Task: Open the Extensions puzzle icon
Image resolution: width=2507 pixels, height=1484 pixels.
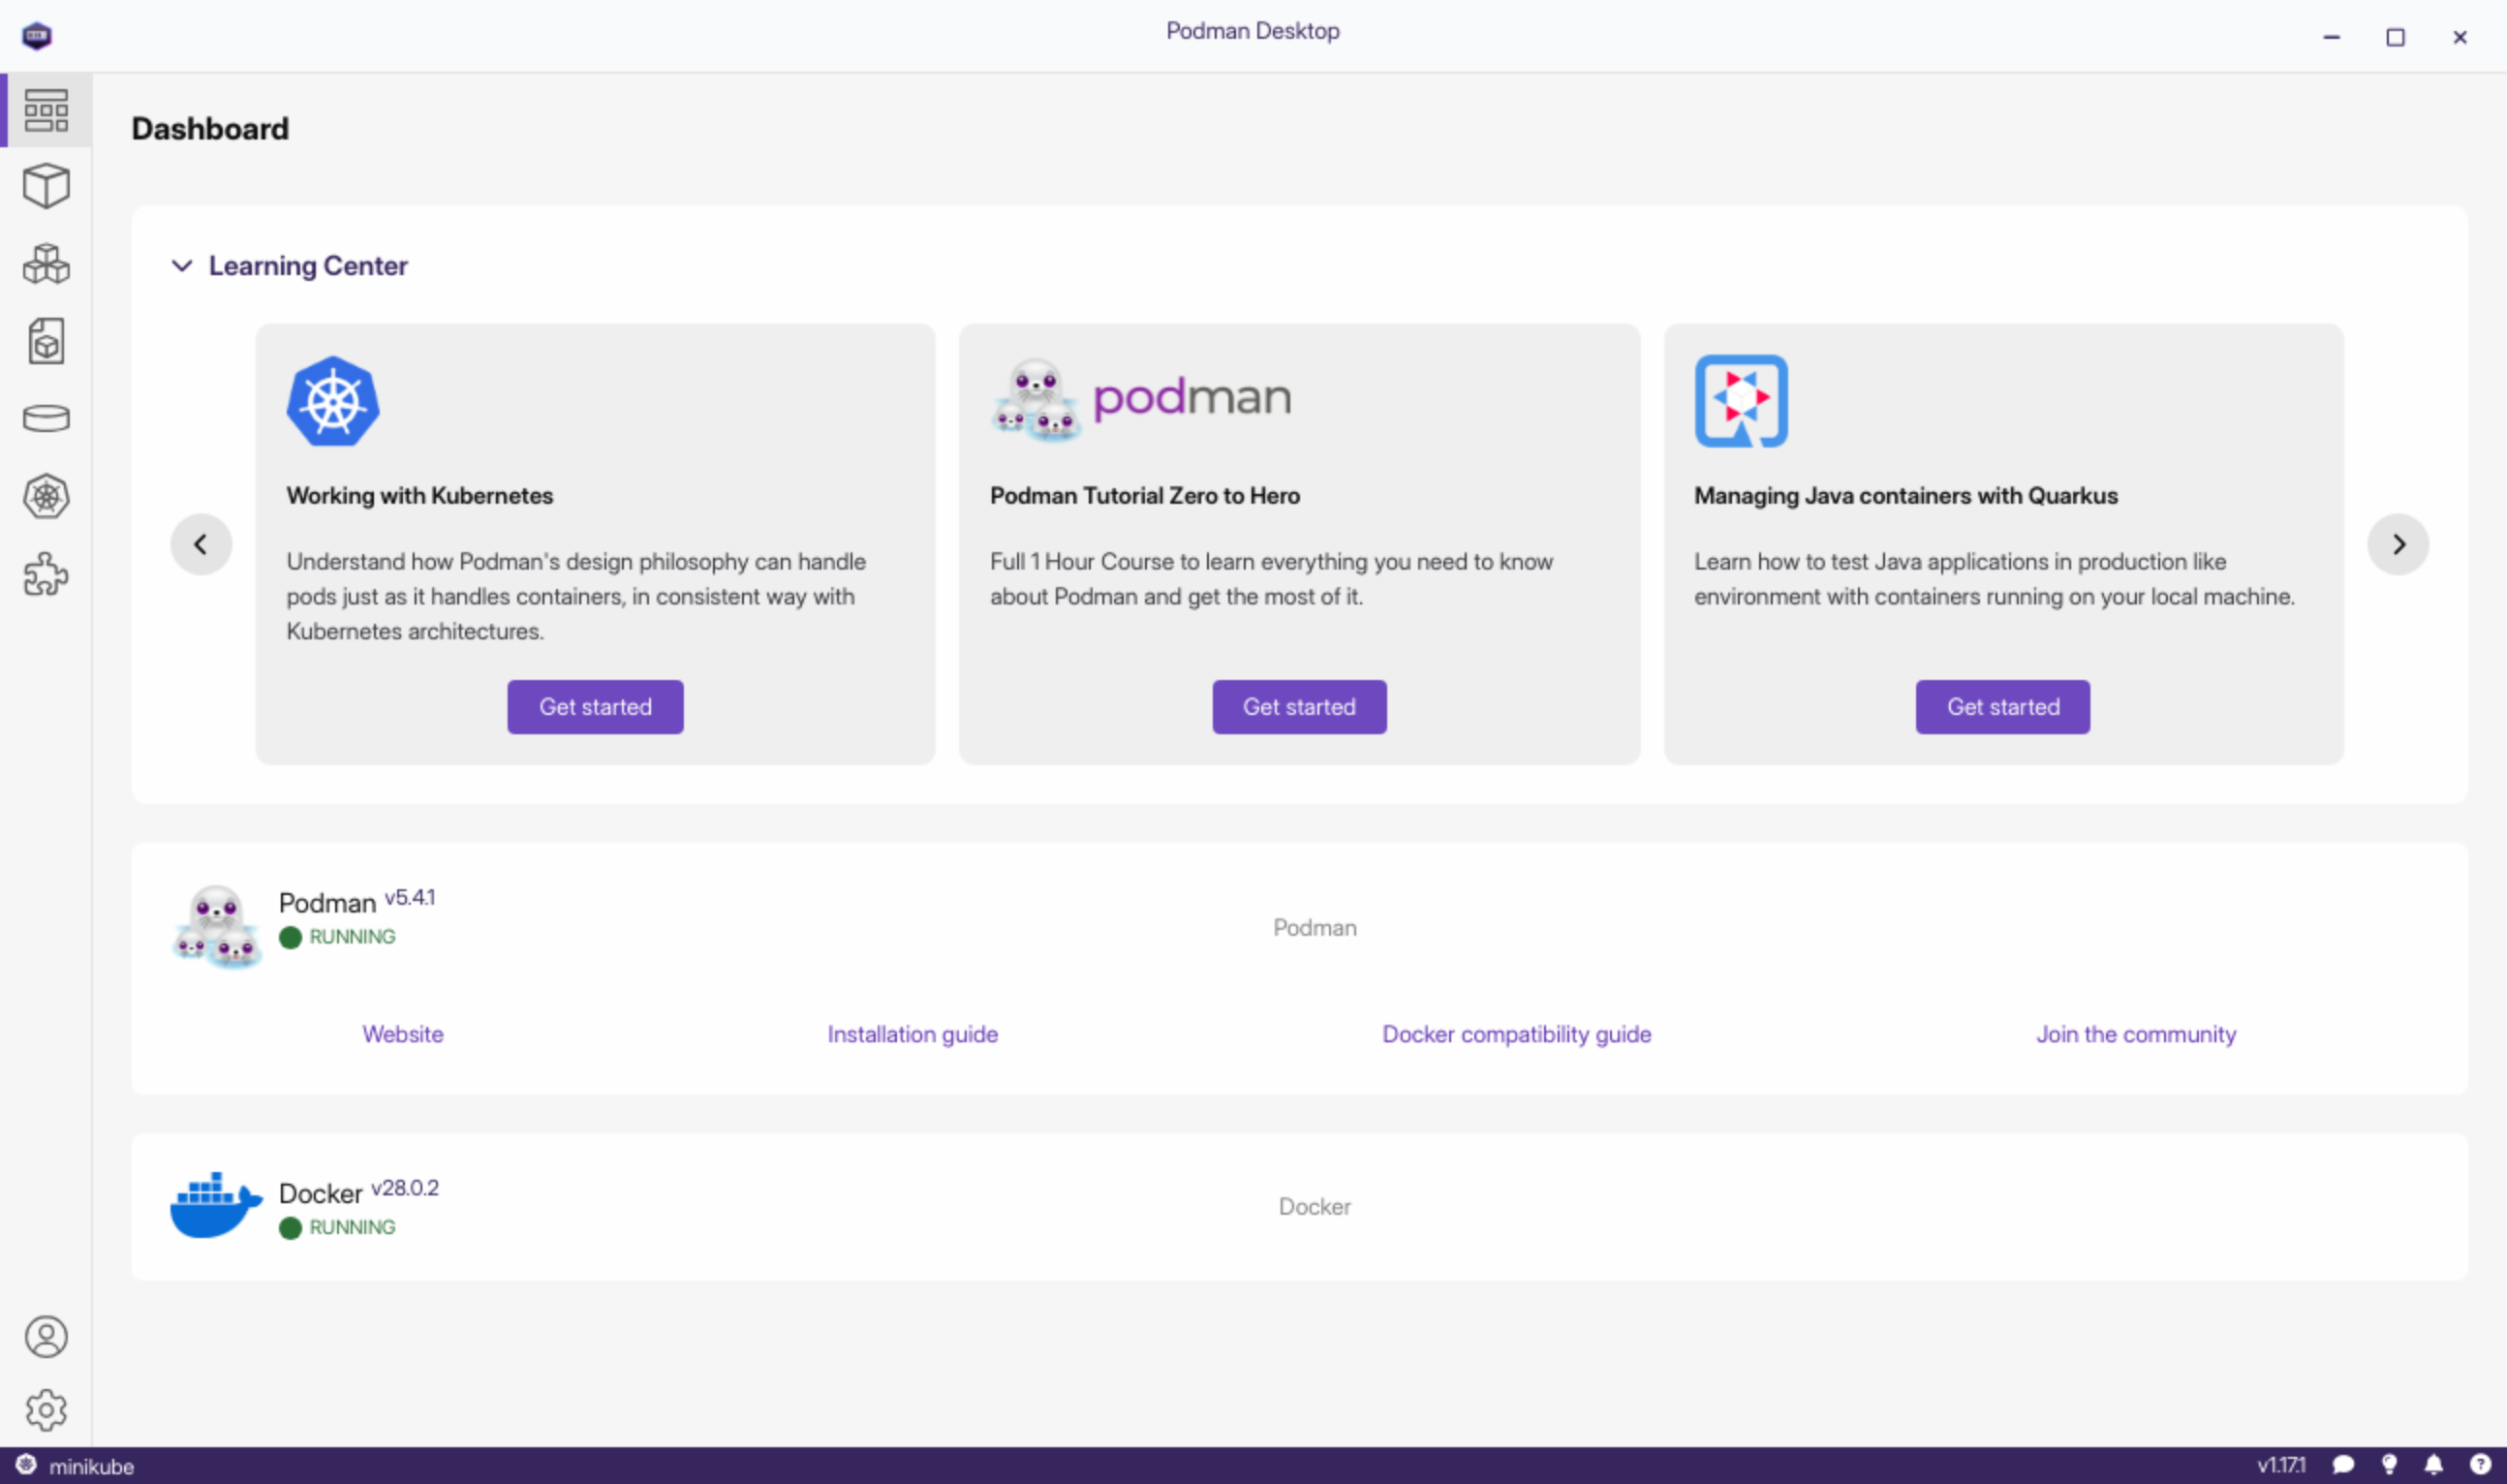Action: tap(46, 574)
